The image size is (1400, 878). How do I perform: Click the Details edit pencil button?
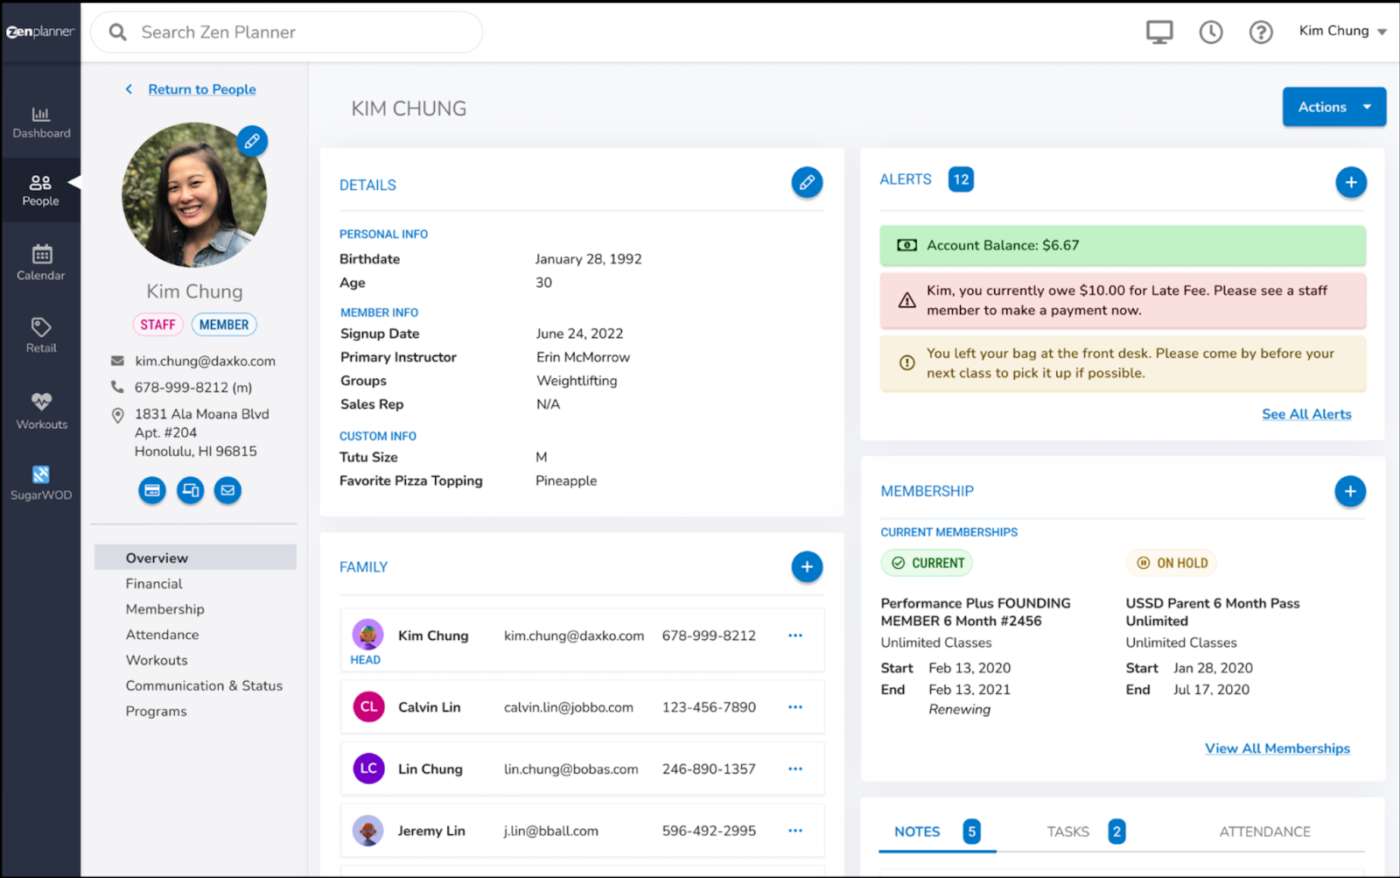[x=806, y=182]
